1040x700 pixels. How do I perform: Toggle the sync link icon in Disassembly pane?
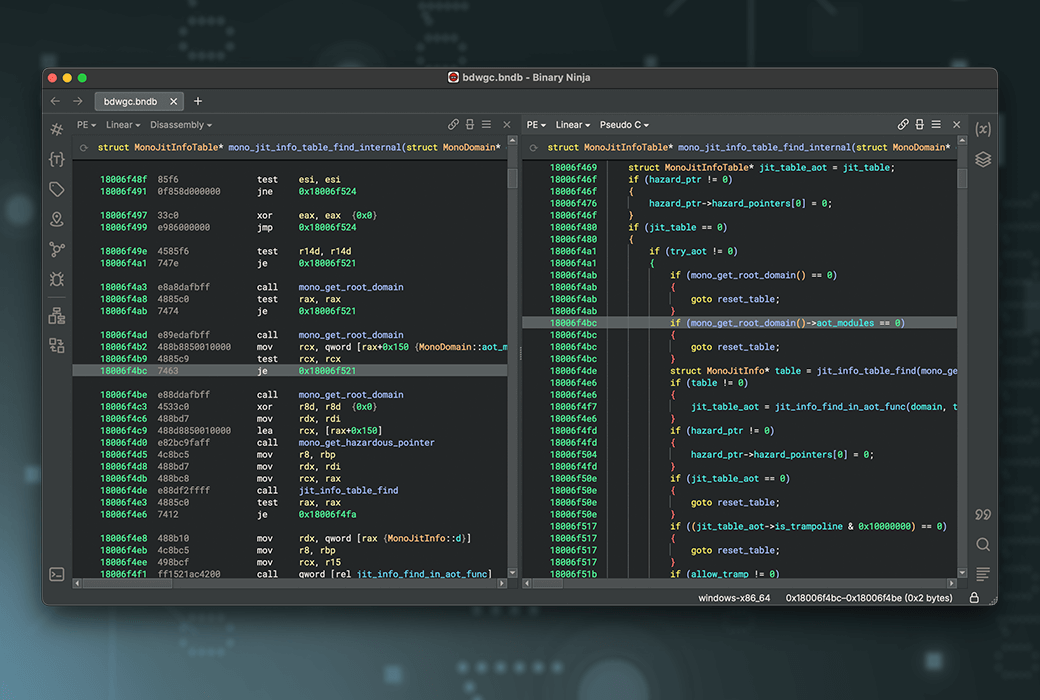click(453, 125)
